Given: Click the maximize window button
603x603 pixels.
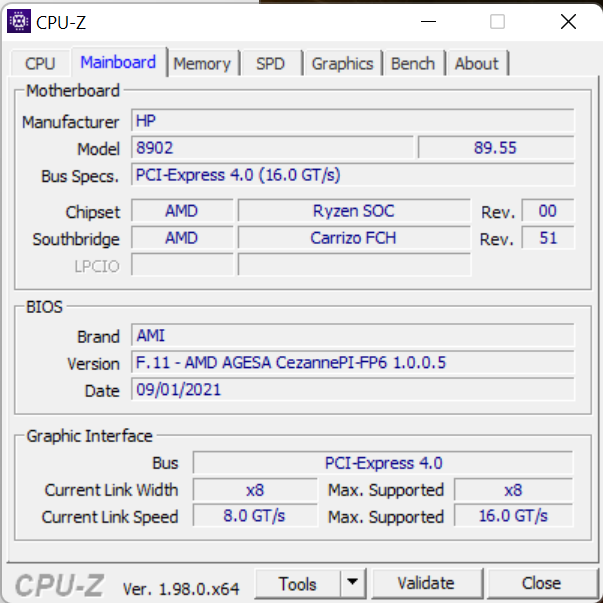Looking at the screenshot, I should point(497,22).
